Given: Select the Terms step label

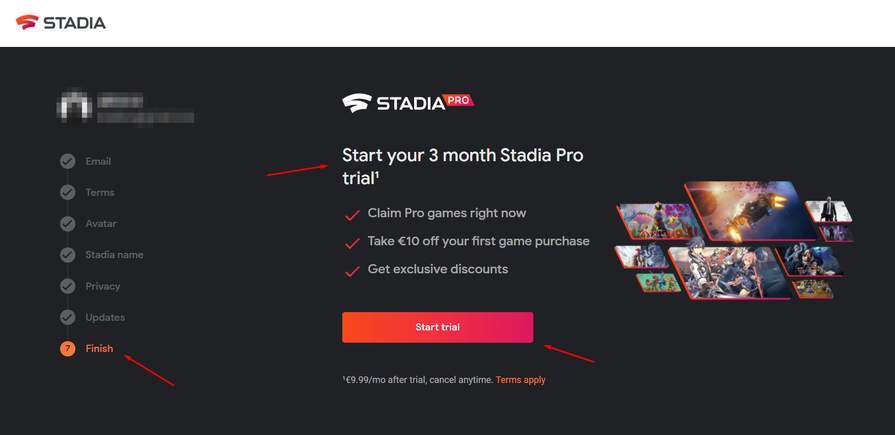Looking at the screenshot, I should [100, 192].
